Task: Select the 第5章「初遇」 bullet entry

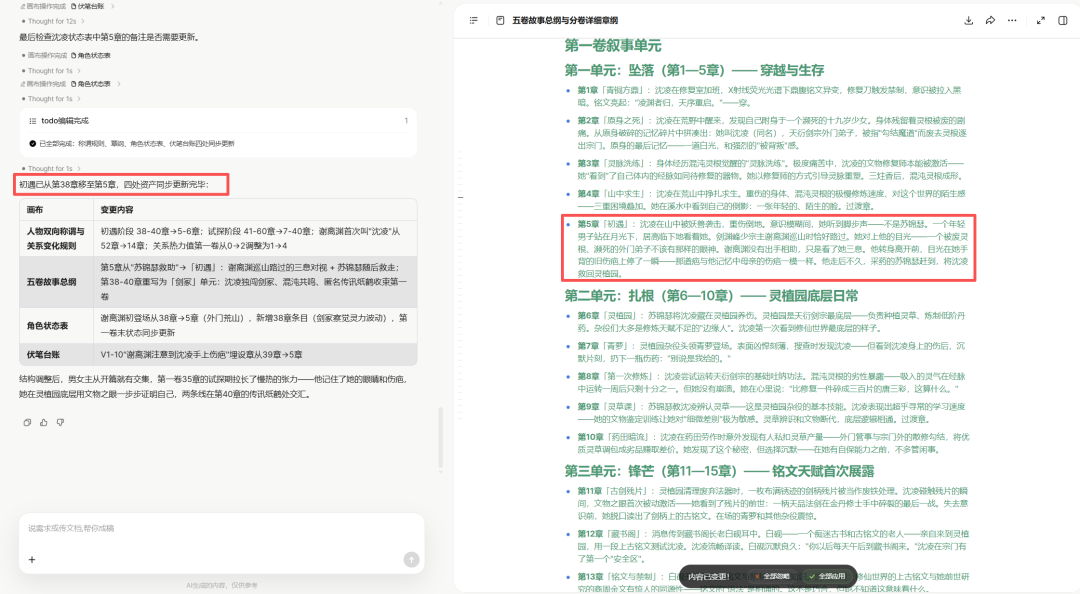Action: click(768, 249)
